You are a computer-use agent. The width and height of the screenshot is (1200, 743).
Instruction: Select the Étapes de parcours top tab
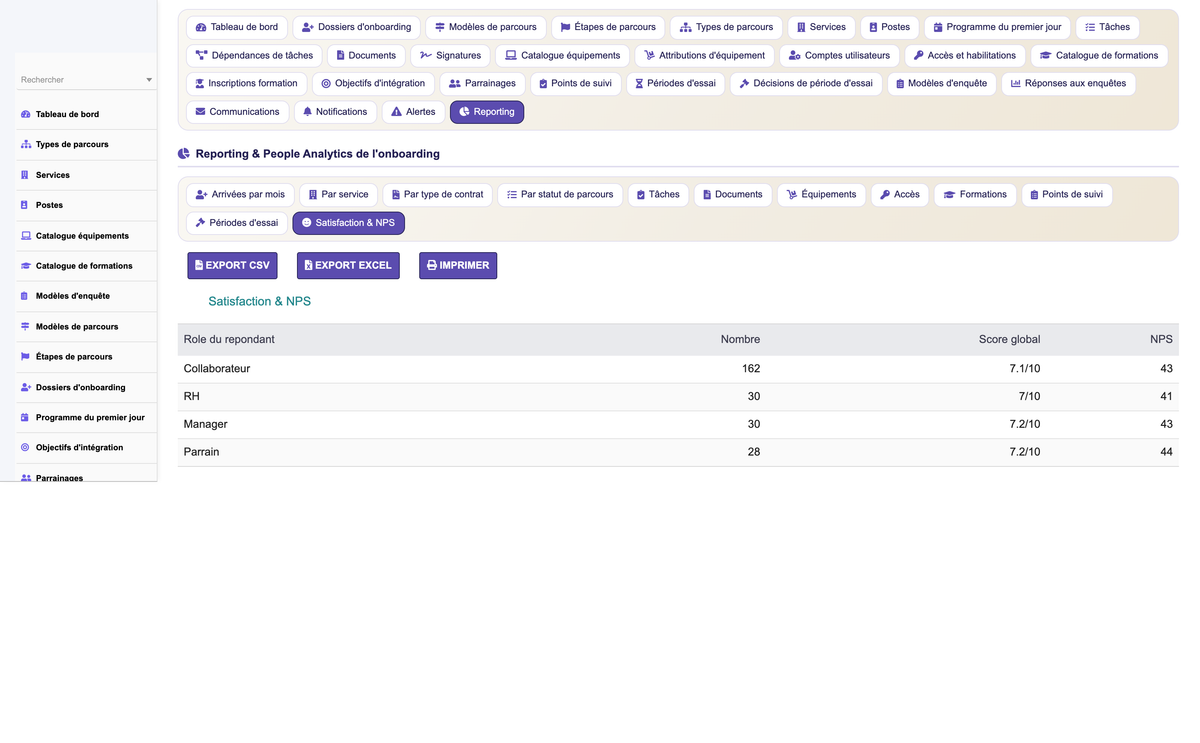(x=608, y=27)
